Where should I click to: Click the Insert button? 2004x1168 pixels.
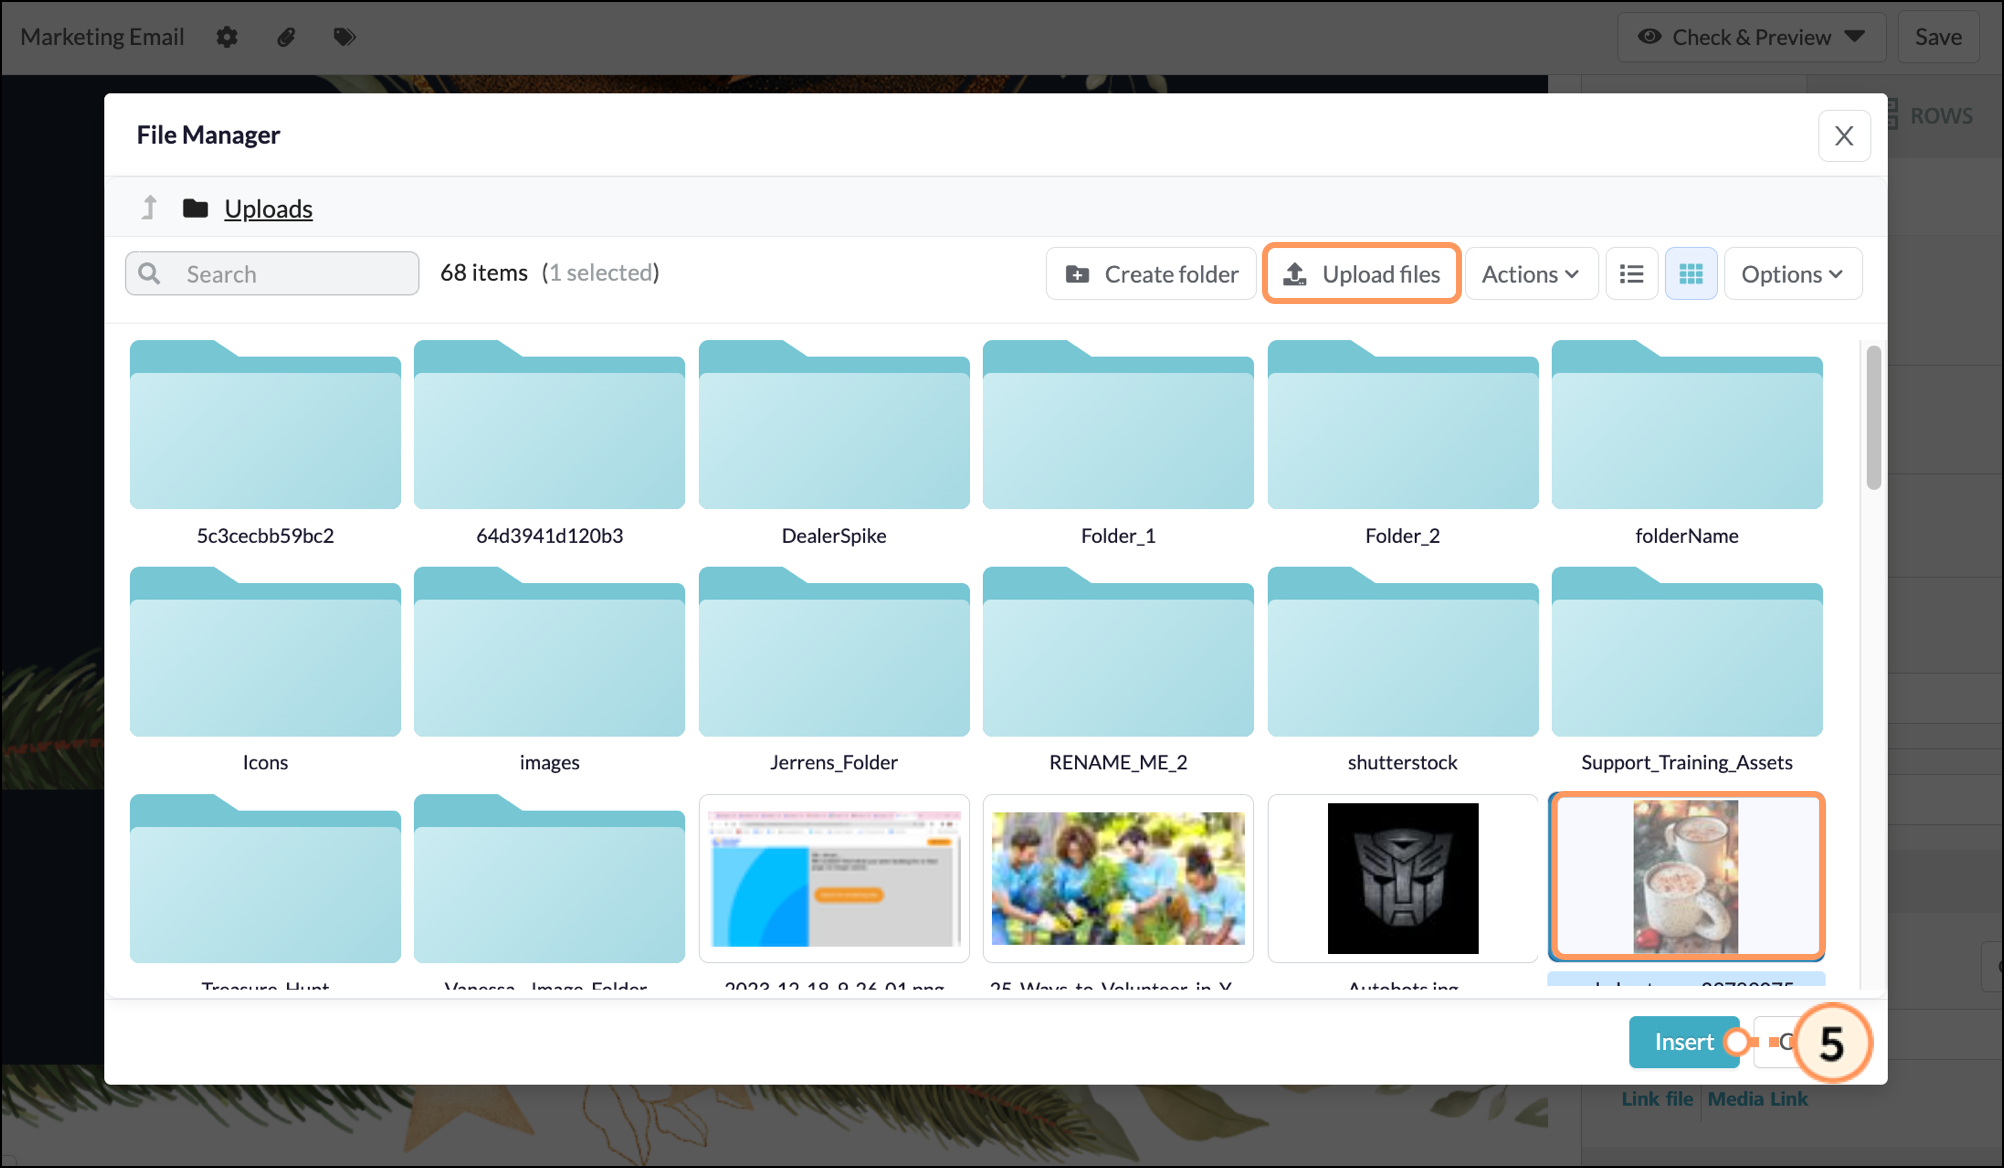[1684, 1042]
